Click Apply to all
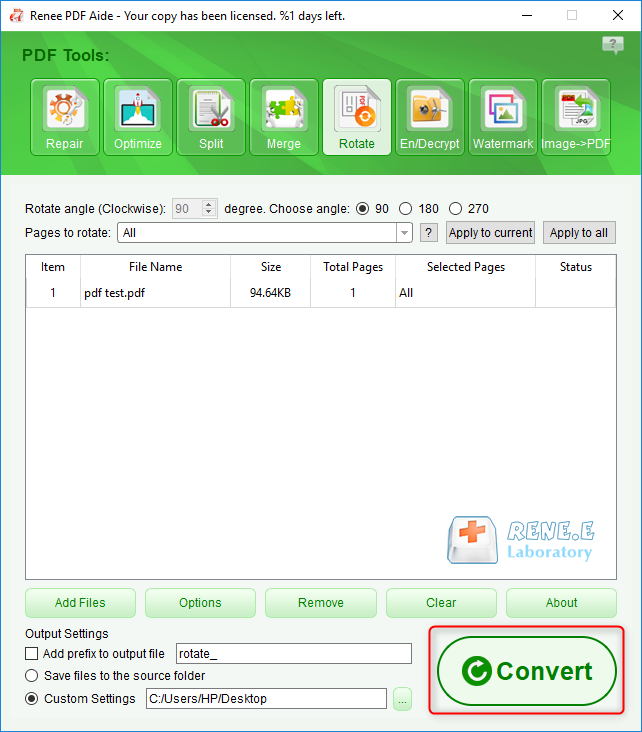This screenshot has height=732, width=642. (x=579, y=232)
